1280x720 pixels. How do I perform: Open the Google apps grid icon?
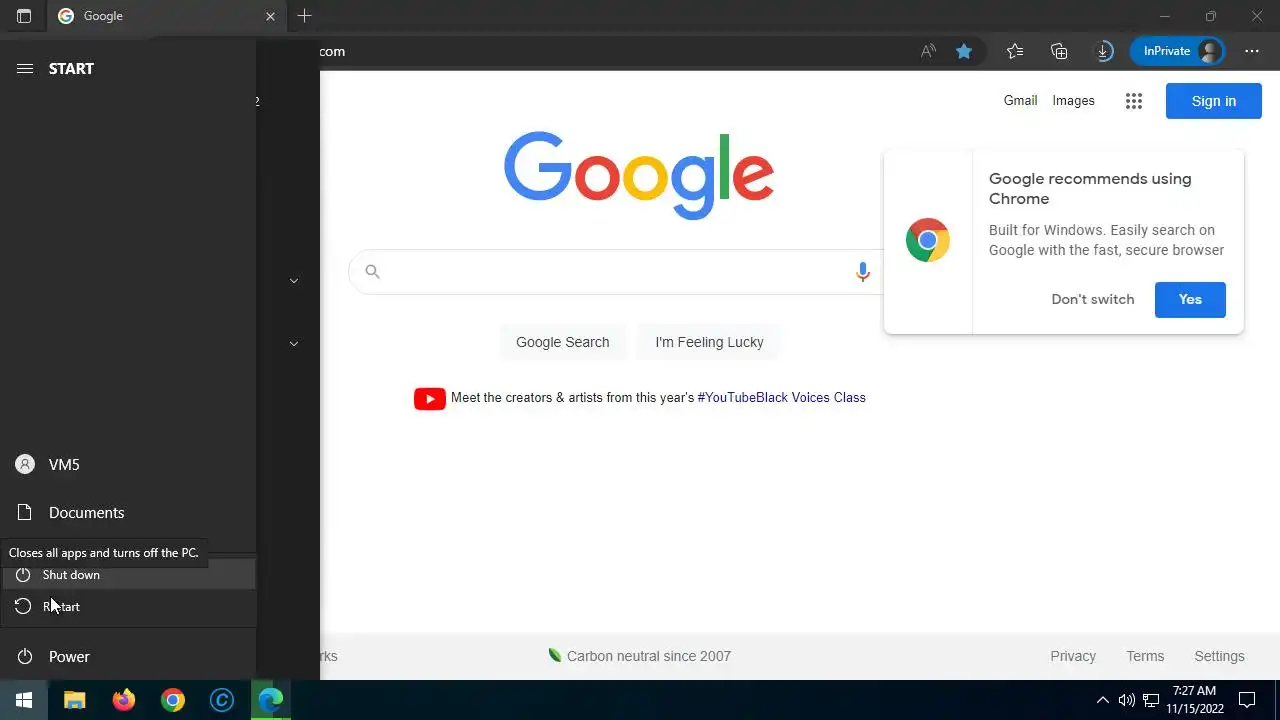(x=1133, y=101)
